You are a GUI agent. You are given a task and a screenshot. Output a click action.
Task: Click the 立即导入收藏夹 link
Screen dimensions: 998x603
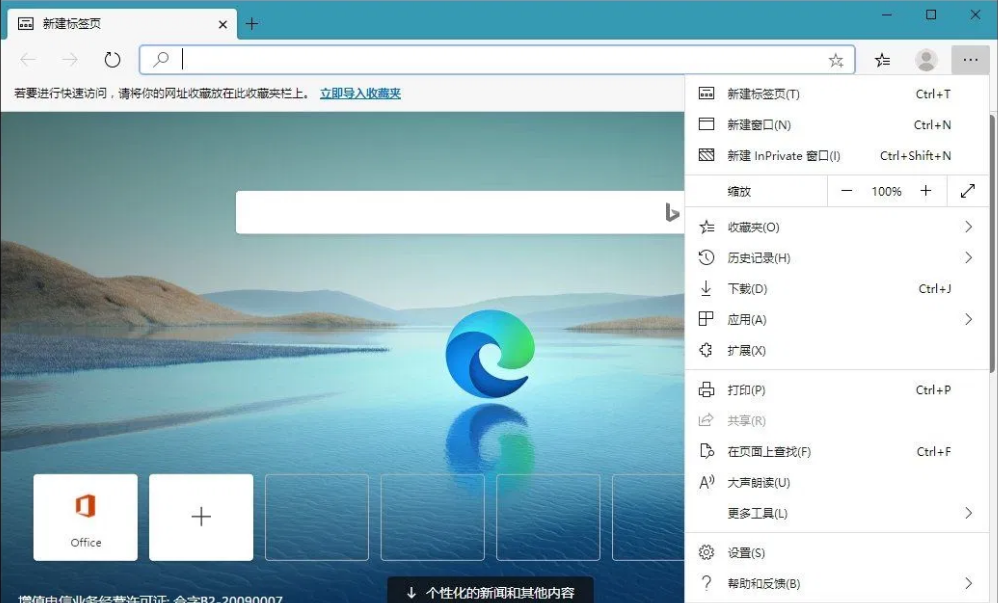pyautogui.click(x=360, y=93)
